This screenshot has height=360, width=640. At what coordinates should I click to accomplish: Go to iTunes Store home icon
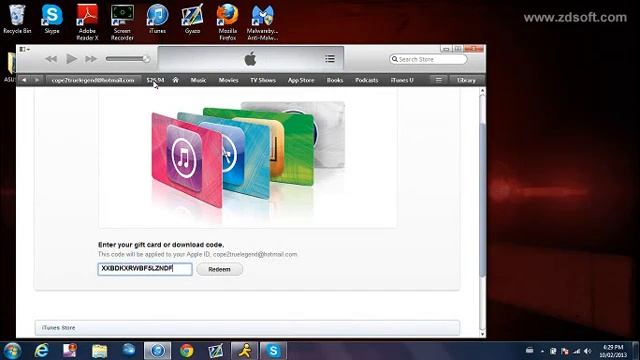click(x=176, y=80)
